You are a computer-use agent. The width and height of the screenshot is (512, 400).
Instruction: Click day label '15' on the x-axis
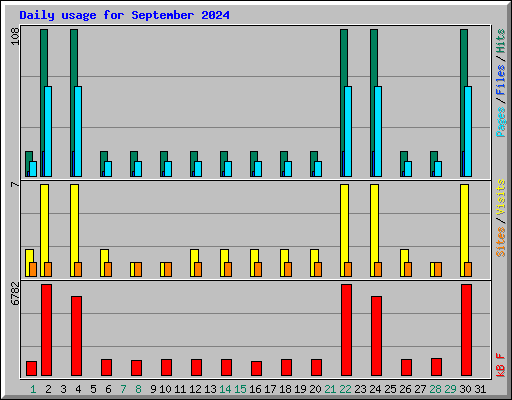coord(240,389)
